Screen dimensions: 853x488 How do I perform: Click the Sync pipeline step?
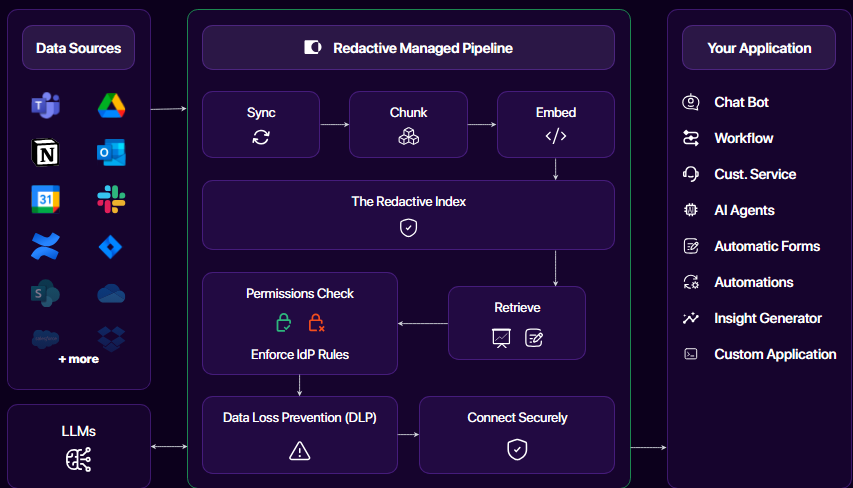[261, 124]
